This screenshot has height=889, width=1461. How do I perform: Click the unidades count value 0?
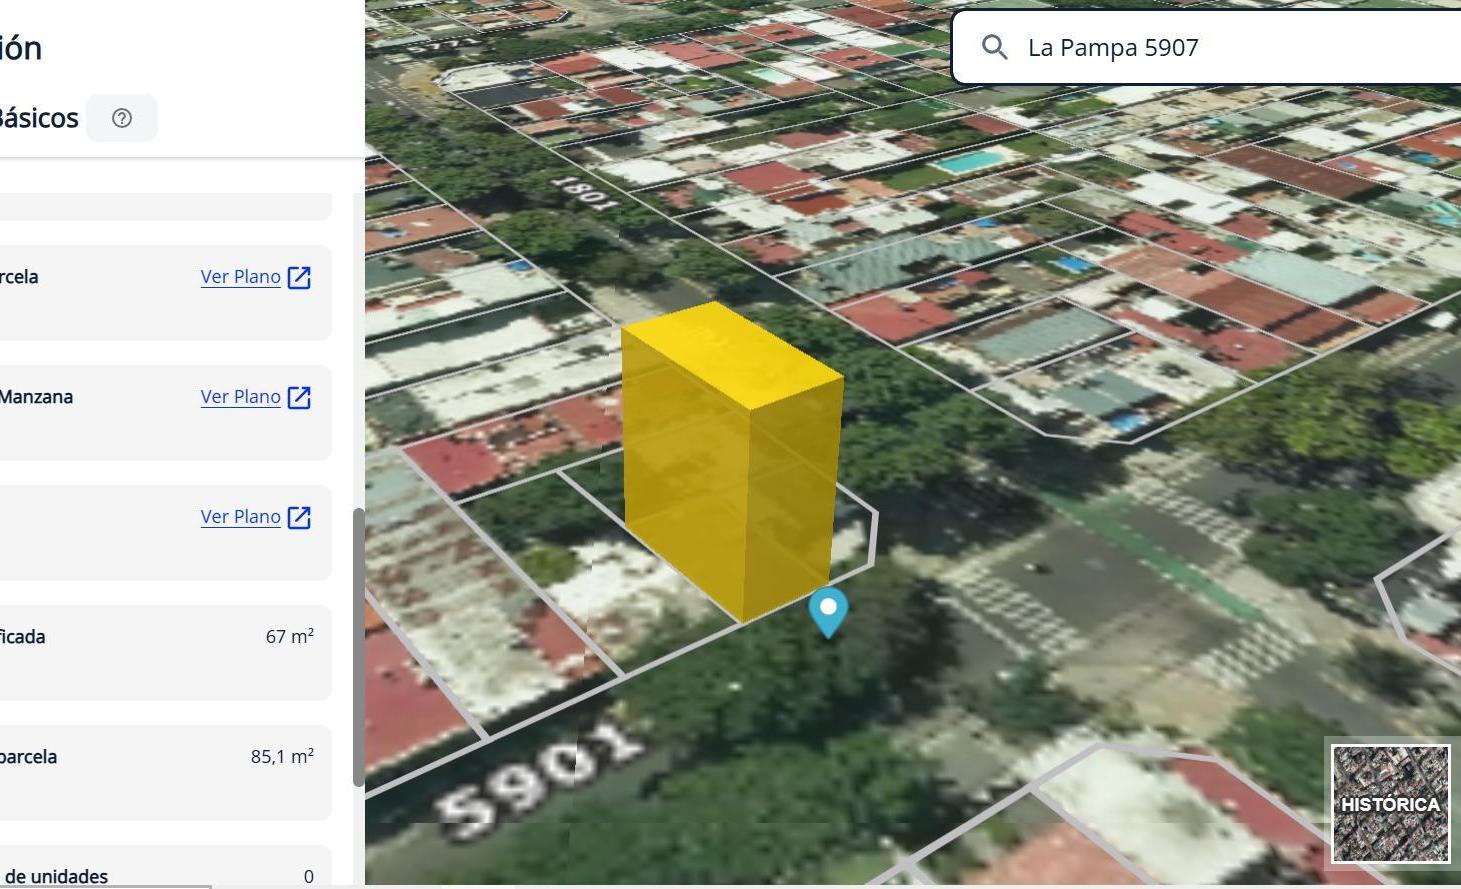point(308,876)
